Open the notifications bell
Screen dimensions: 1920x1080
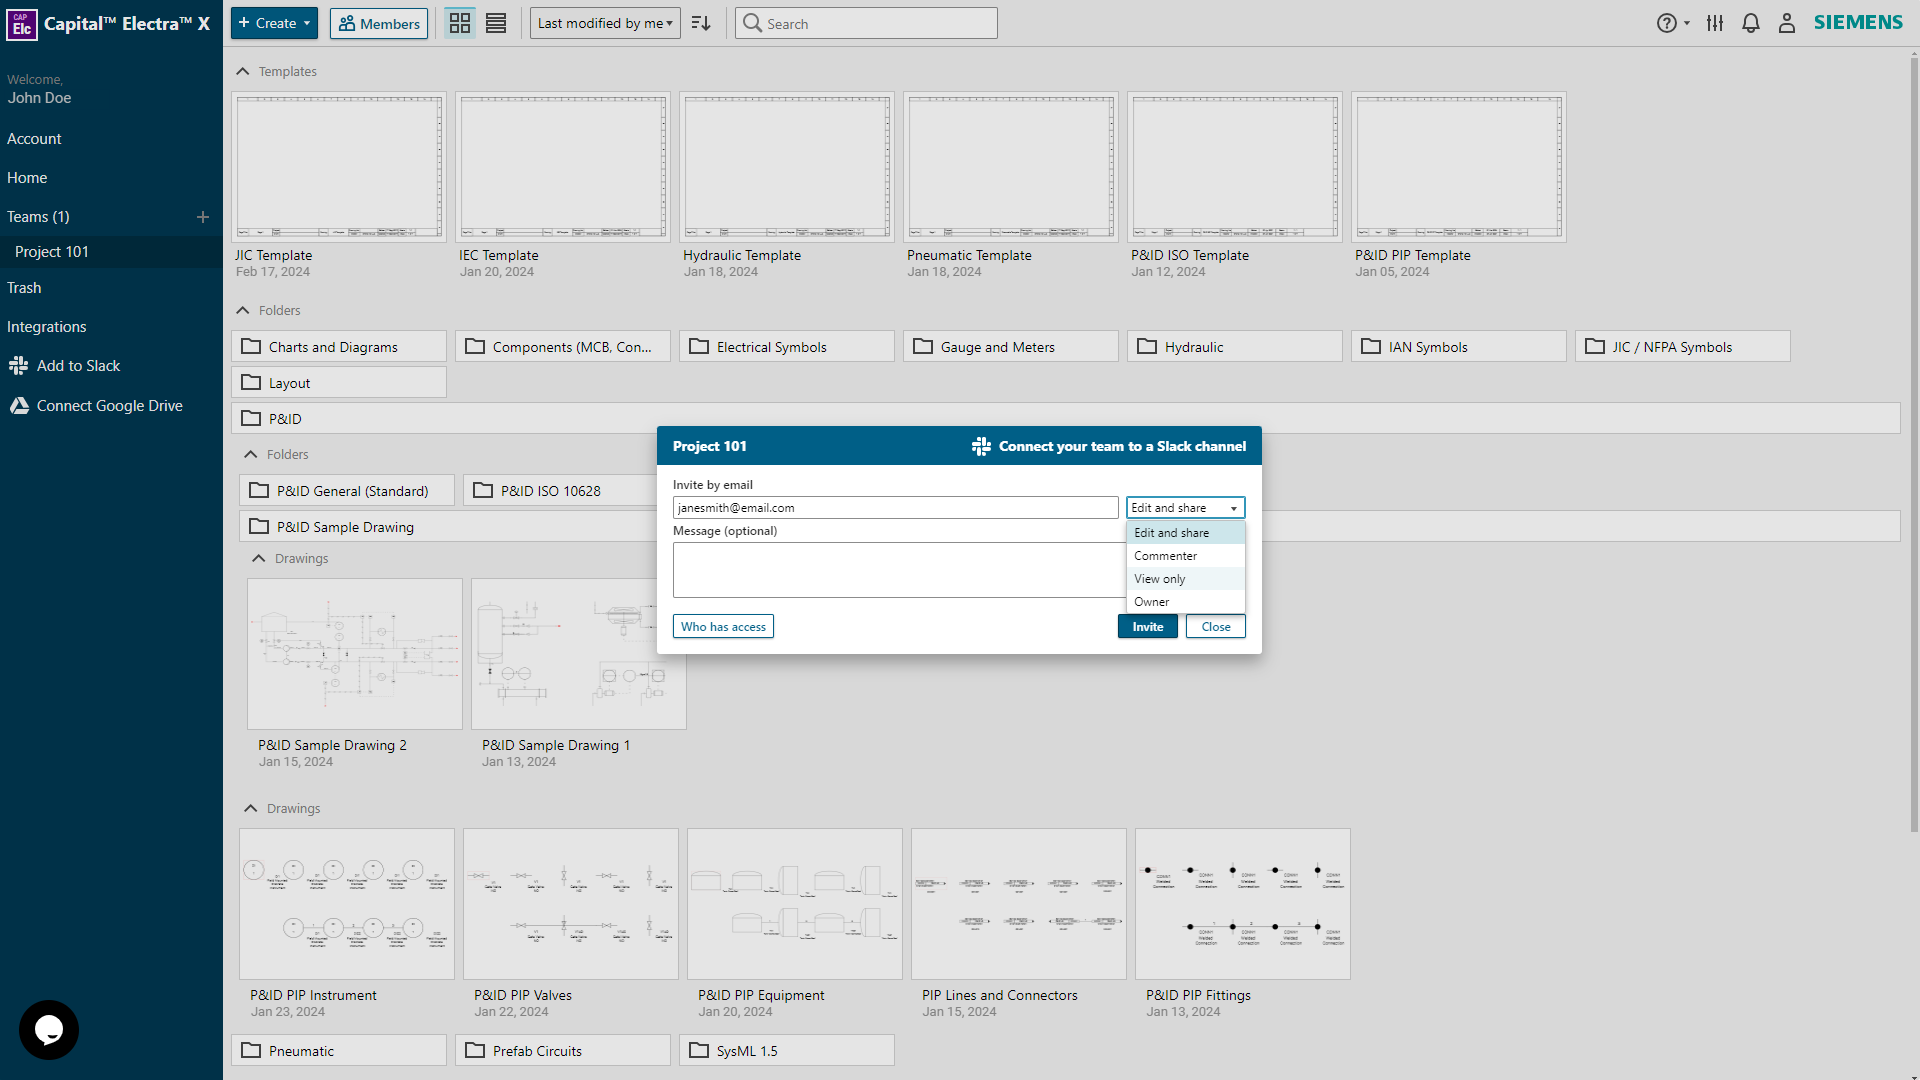pyautogui.click(x=1751, y=22)
